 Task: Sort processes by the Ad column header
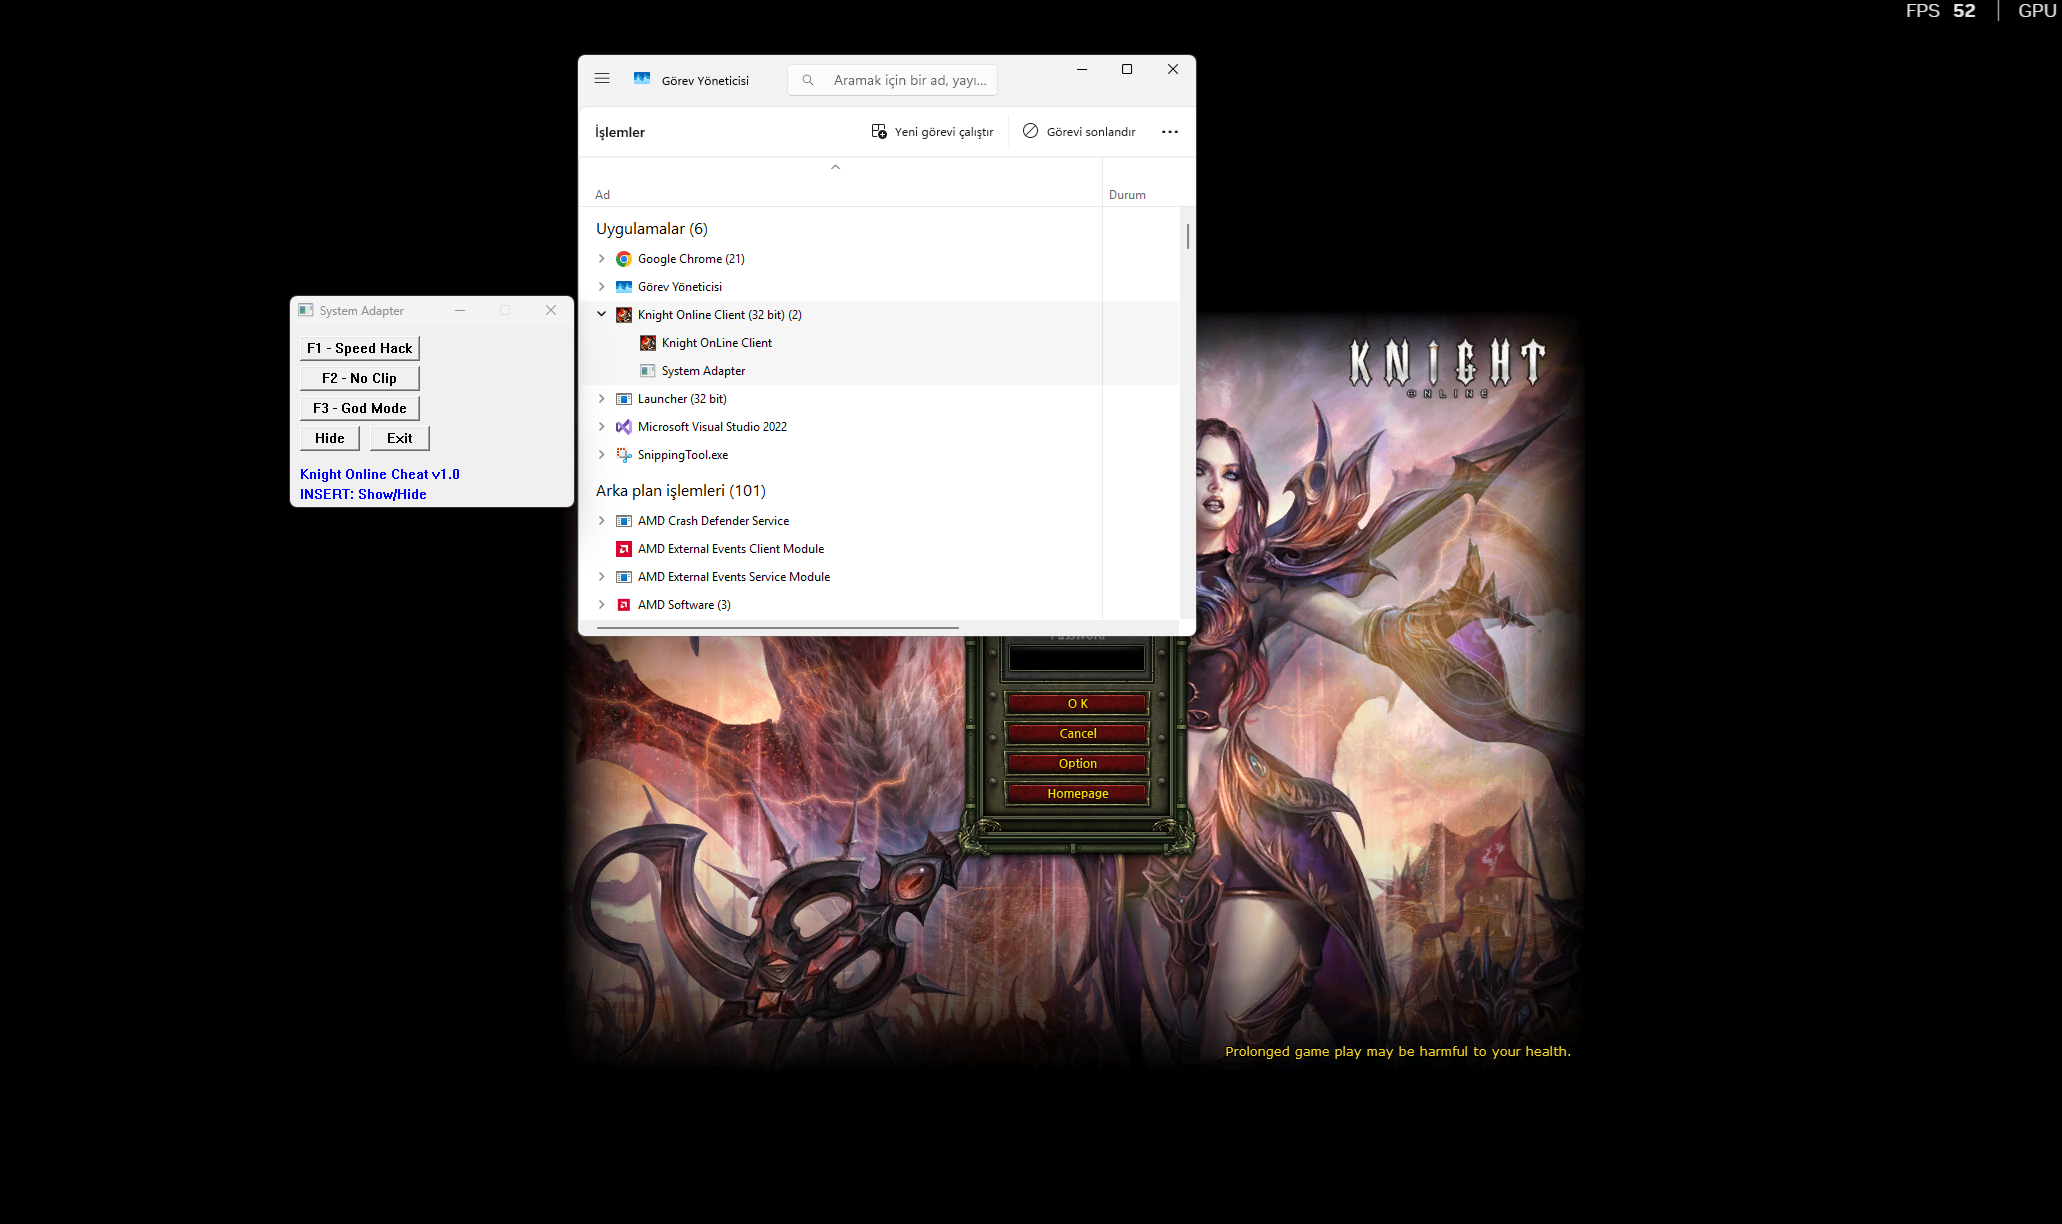[x=602, y=195]
